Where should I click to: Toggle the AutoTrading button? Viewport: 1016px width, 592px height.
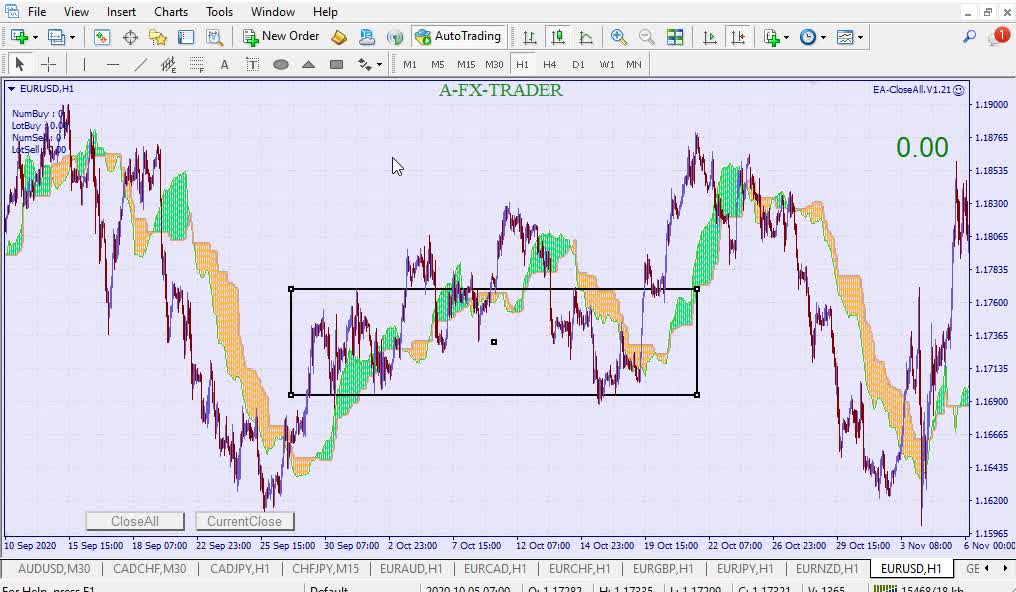click(457, 37)
